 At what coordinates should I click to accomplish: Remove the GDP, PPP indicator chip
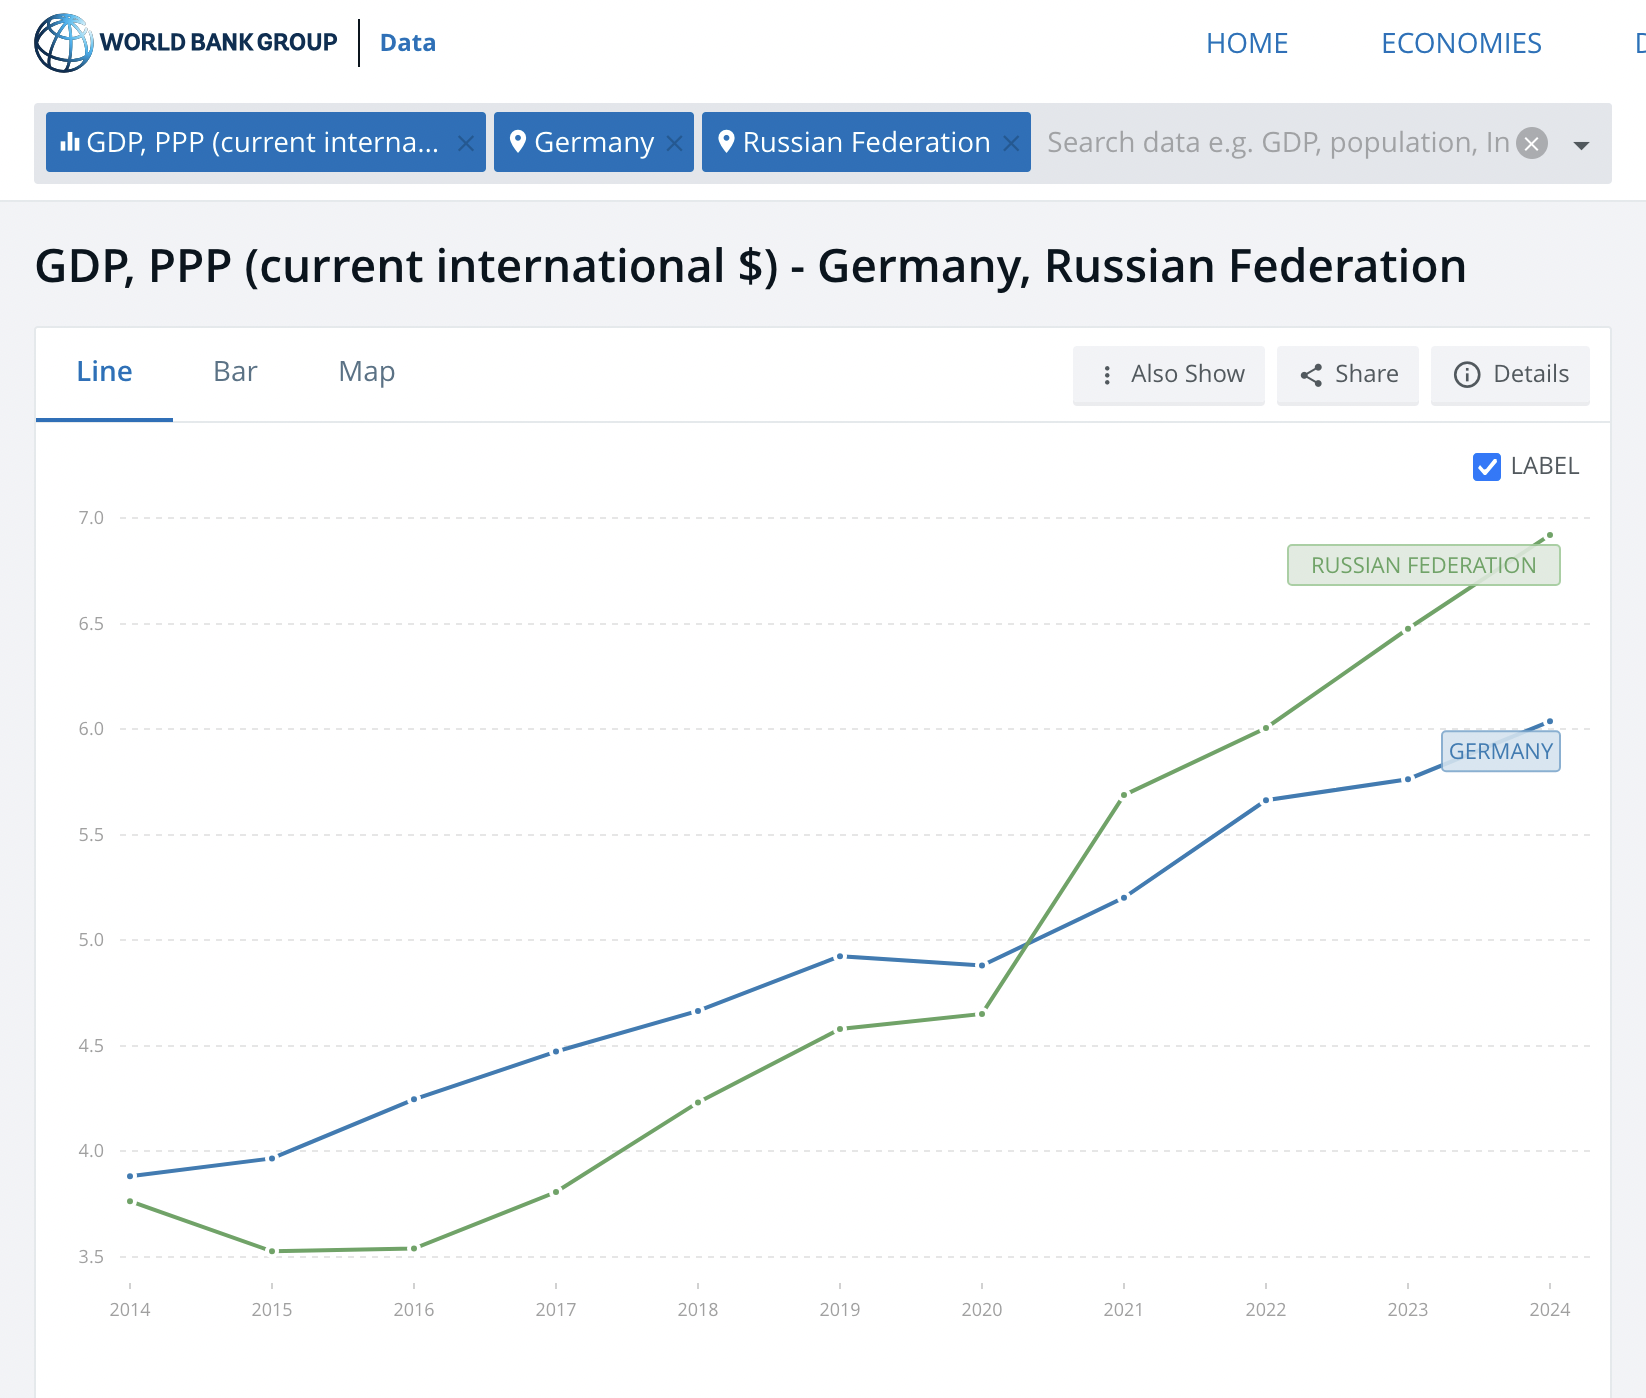pos(465,143)
